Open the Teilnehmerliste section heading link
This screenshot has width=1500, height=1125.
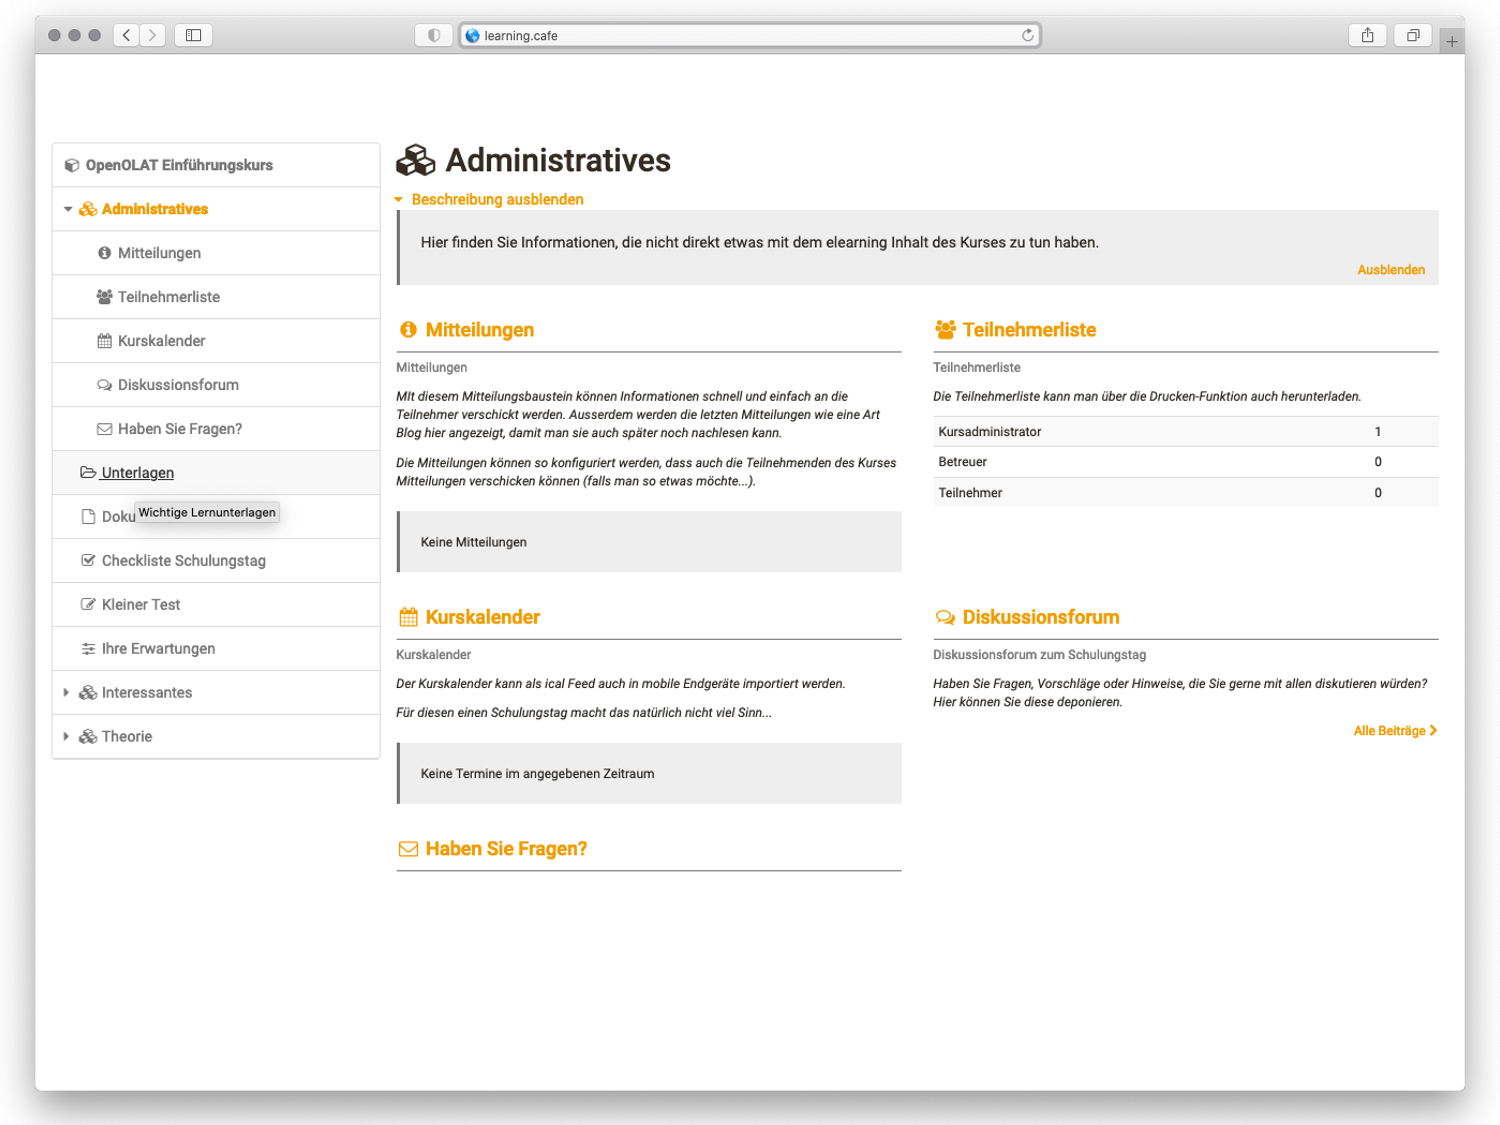pyautogui.click(x=1029, y=330)
